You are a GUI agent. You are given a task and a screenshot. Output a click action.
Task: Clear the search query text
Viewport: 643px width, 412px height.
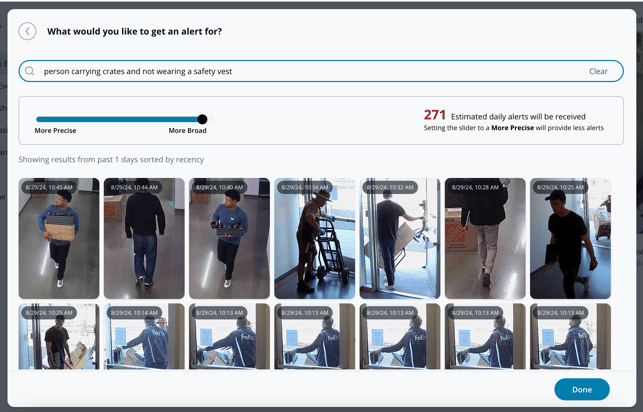pyautogui.click(x=598, y=72)
